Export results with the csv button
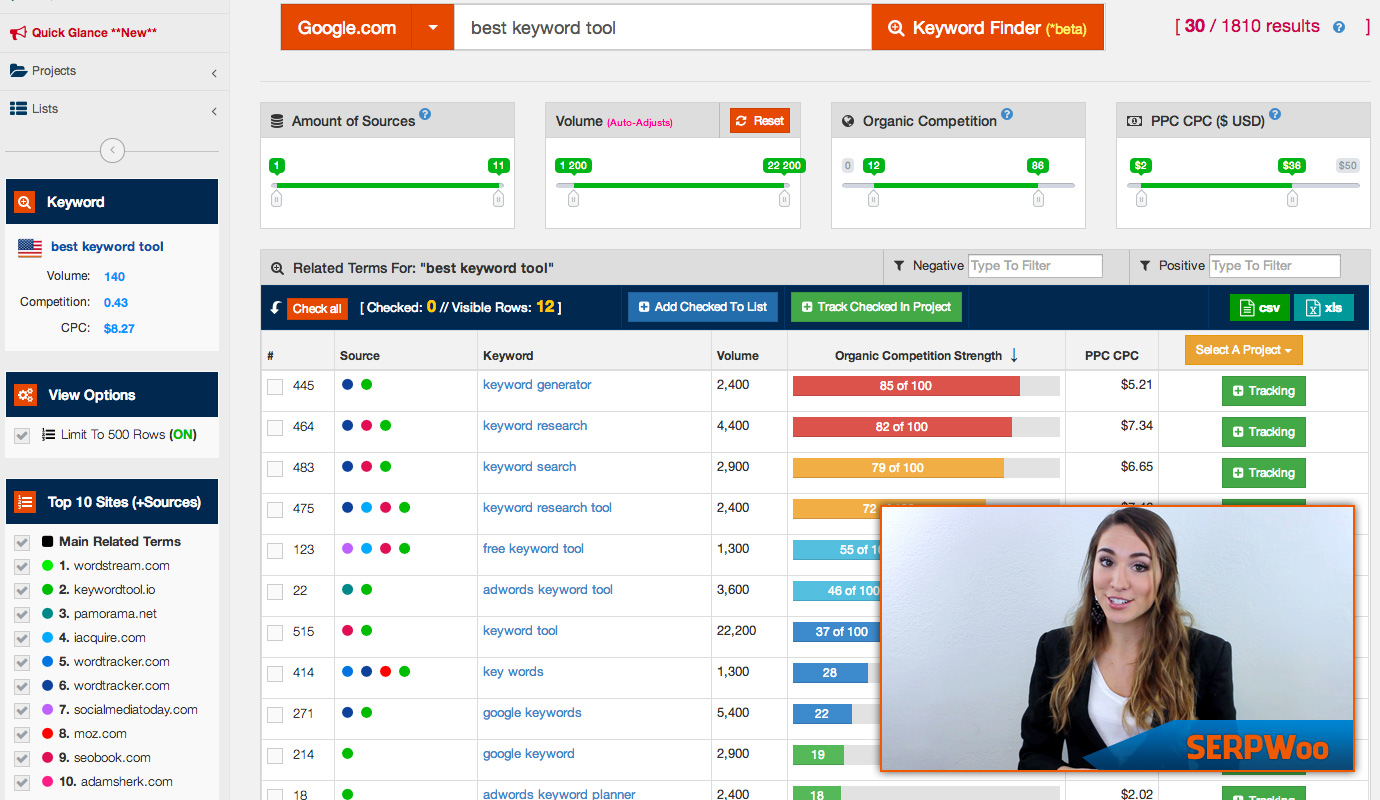Viewport: 1380px width, 800px height. tap(1259, 308)
